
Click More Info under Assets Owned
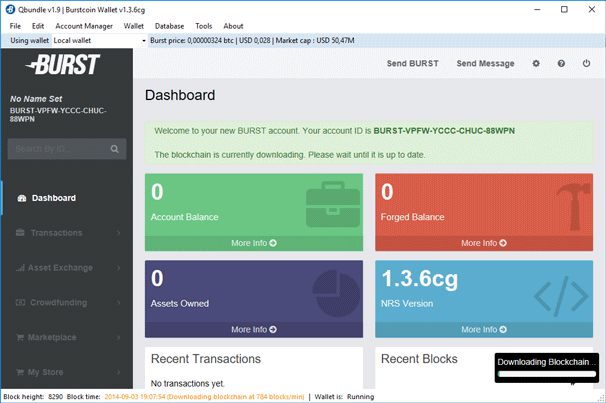pyautogui.click(x=254, y=330)
